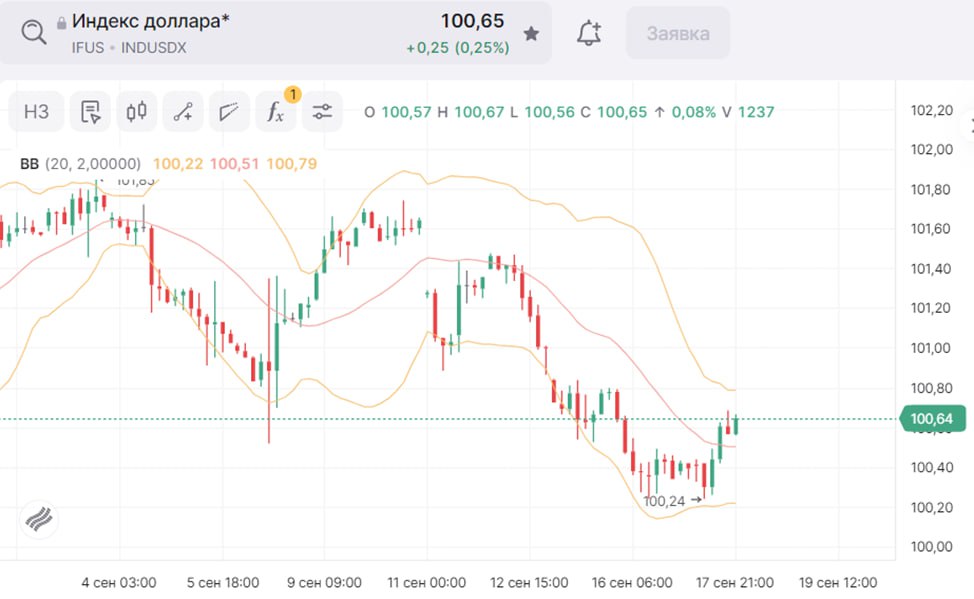Click the 9 сен 09:00 time label

324,582
